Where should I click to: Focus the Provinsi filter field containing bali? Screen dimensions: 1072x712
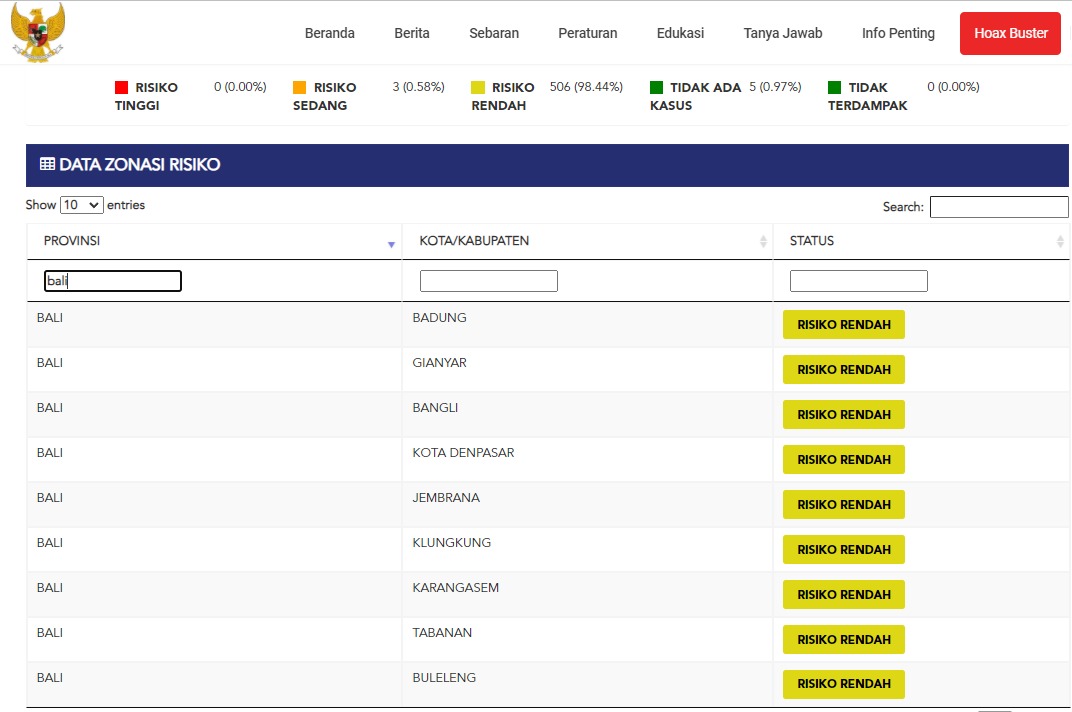click(113, 281)
